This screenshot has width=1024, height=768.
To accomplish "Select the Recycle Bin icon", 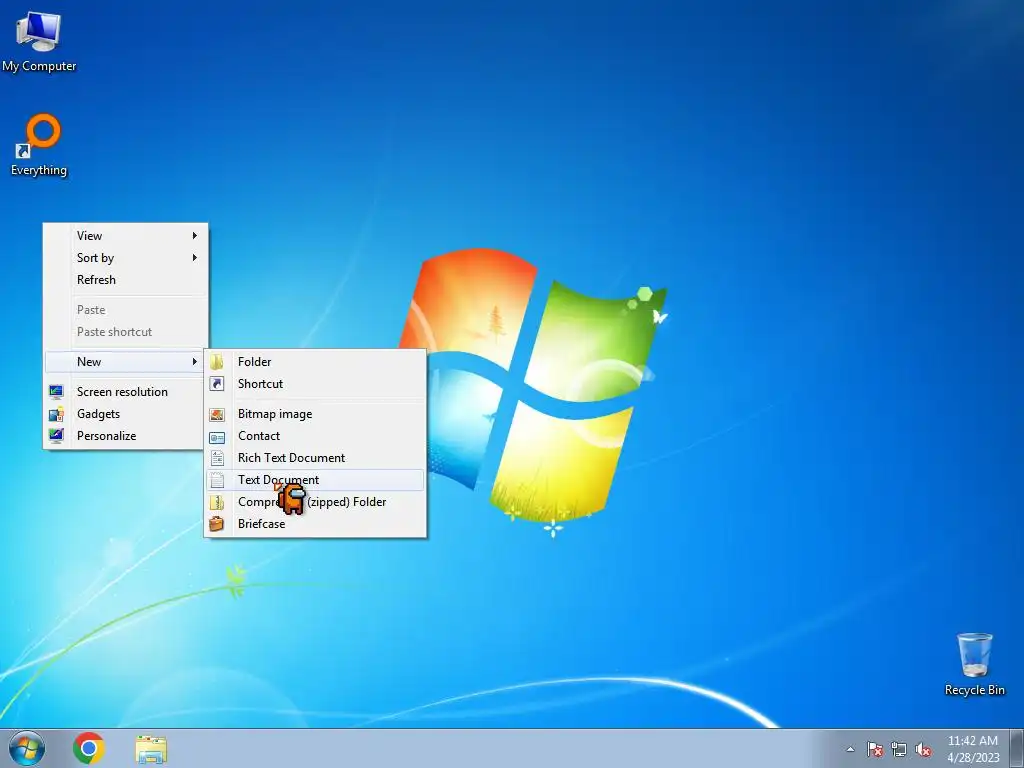I will click(x=974, y=664).
